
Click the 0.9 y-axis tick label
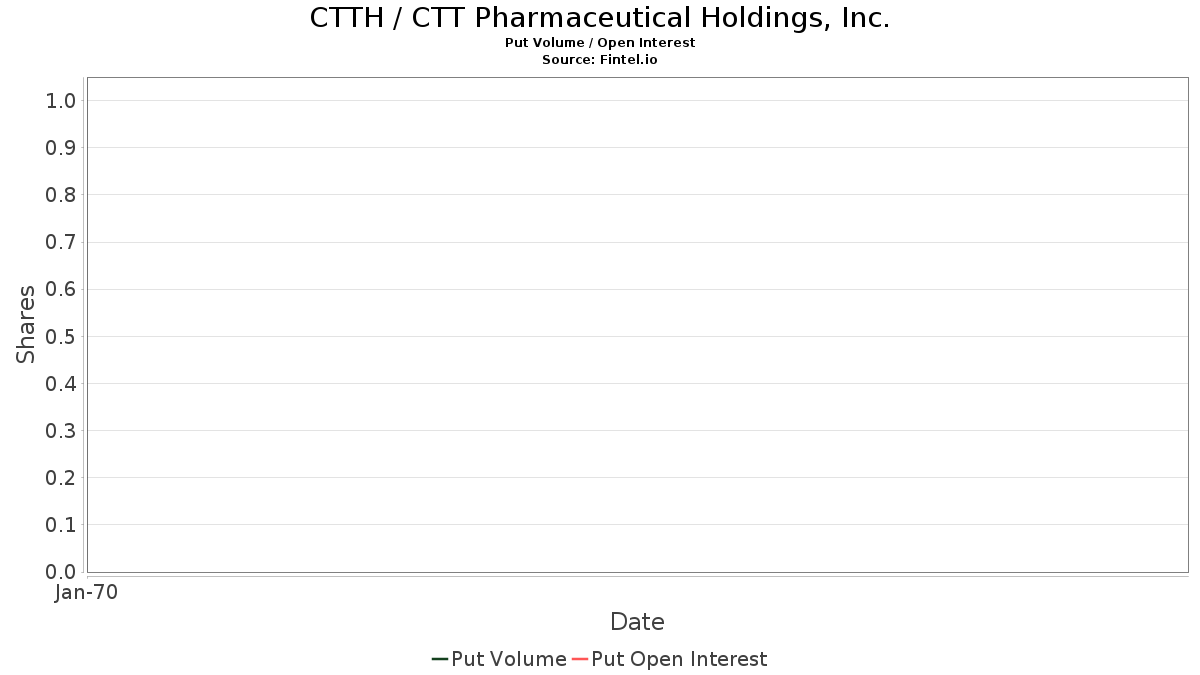pyautogui.click(x=61, y=148)
